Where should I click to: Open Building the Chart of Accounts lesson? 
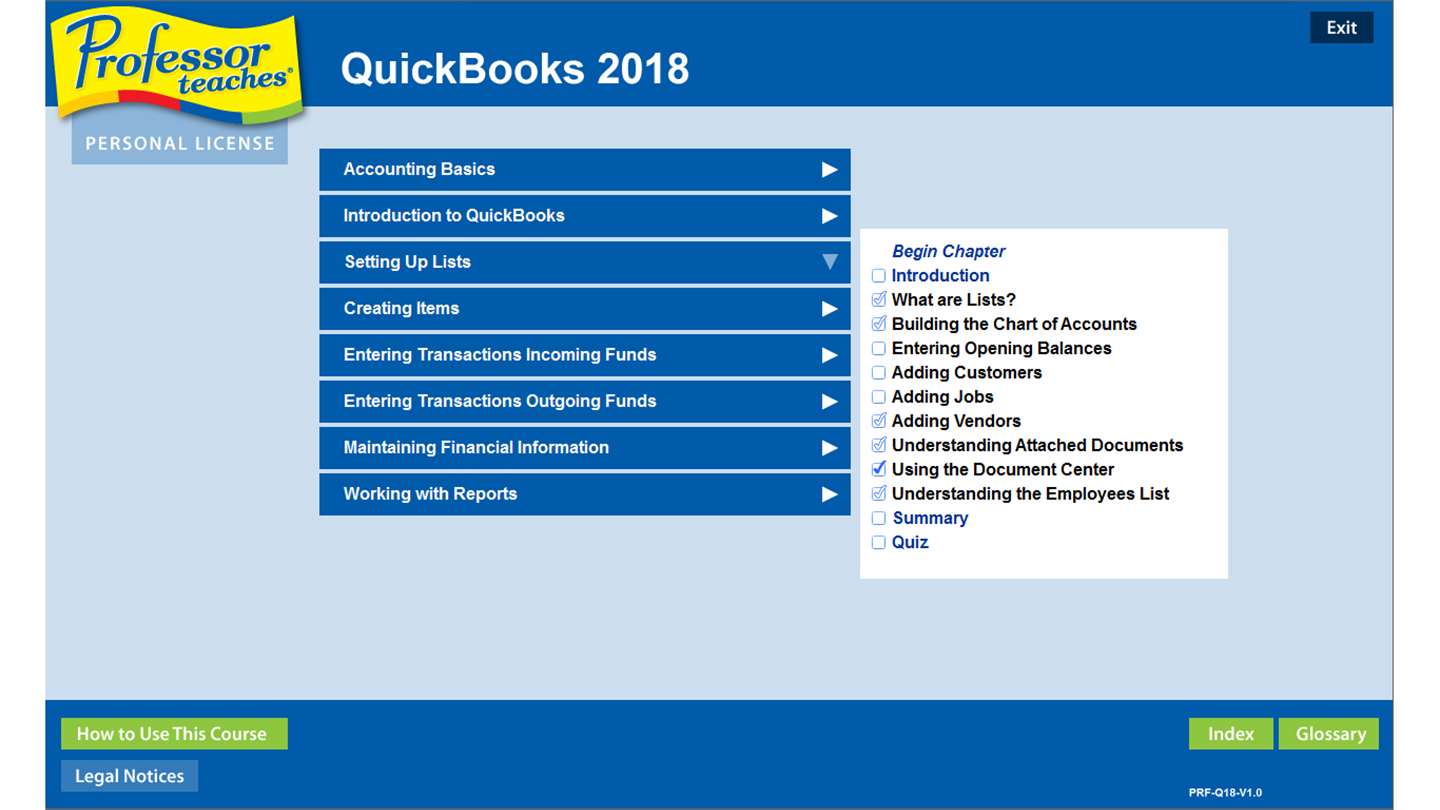point(1014,324)
